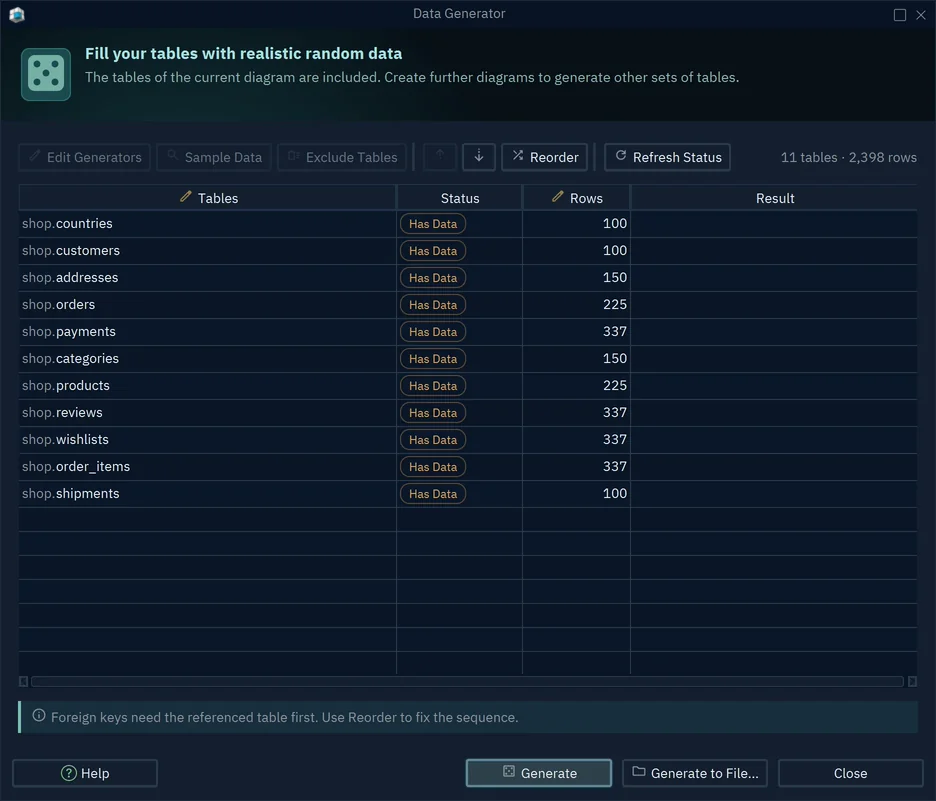This screenshot has height=801, width=936.
Task: Click the pencil icon in Rows header
Action: point(558,197)
